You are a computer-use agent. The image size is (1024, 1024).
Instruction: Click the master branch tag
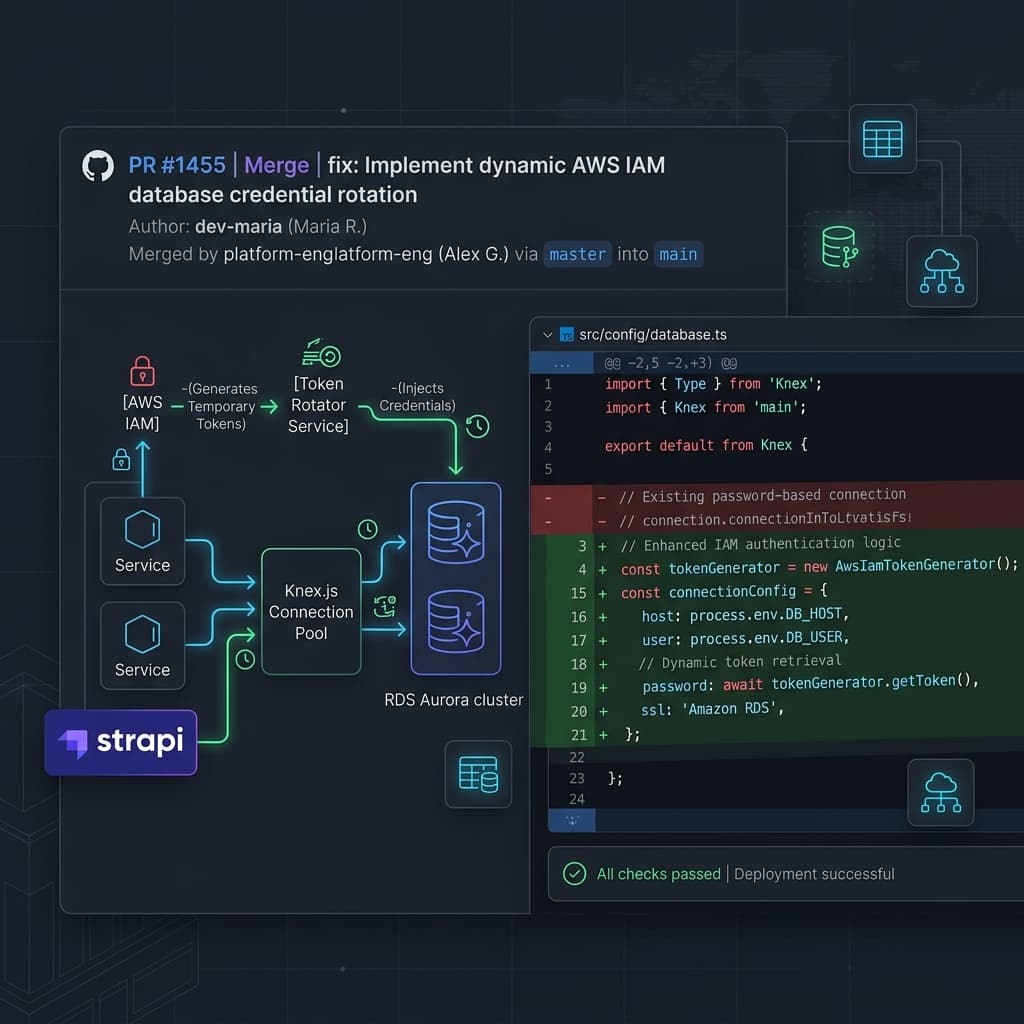(x=577, y=254)
